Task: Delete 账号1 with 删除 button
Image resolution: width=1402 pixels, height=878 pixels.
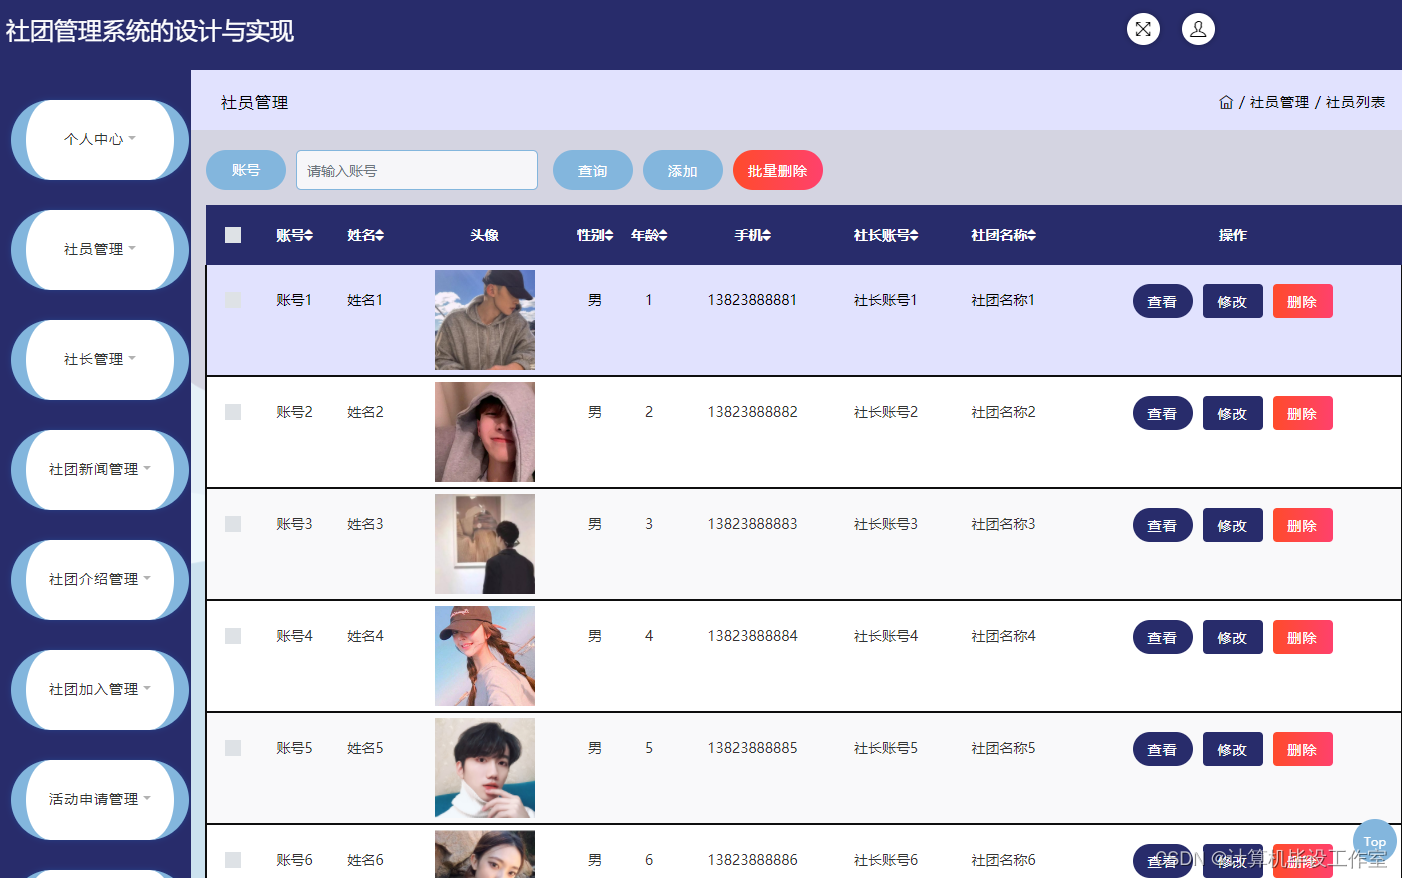Action: 1303,301
